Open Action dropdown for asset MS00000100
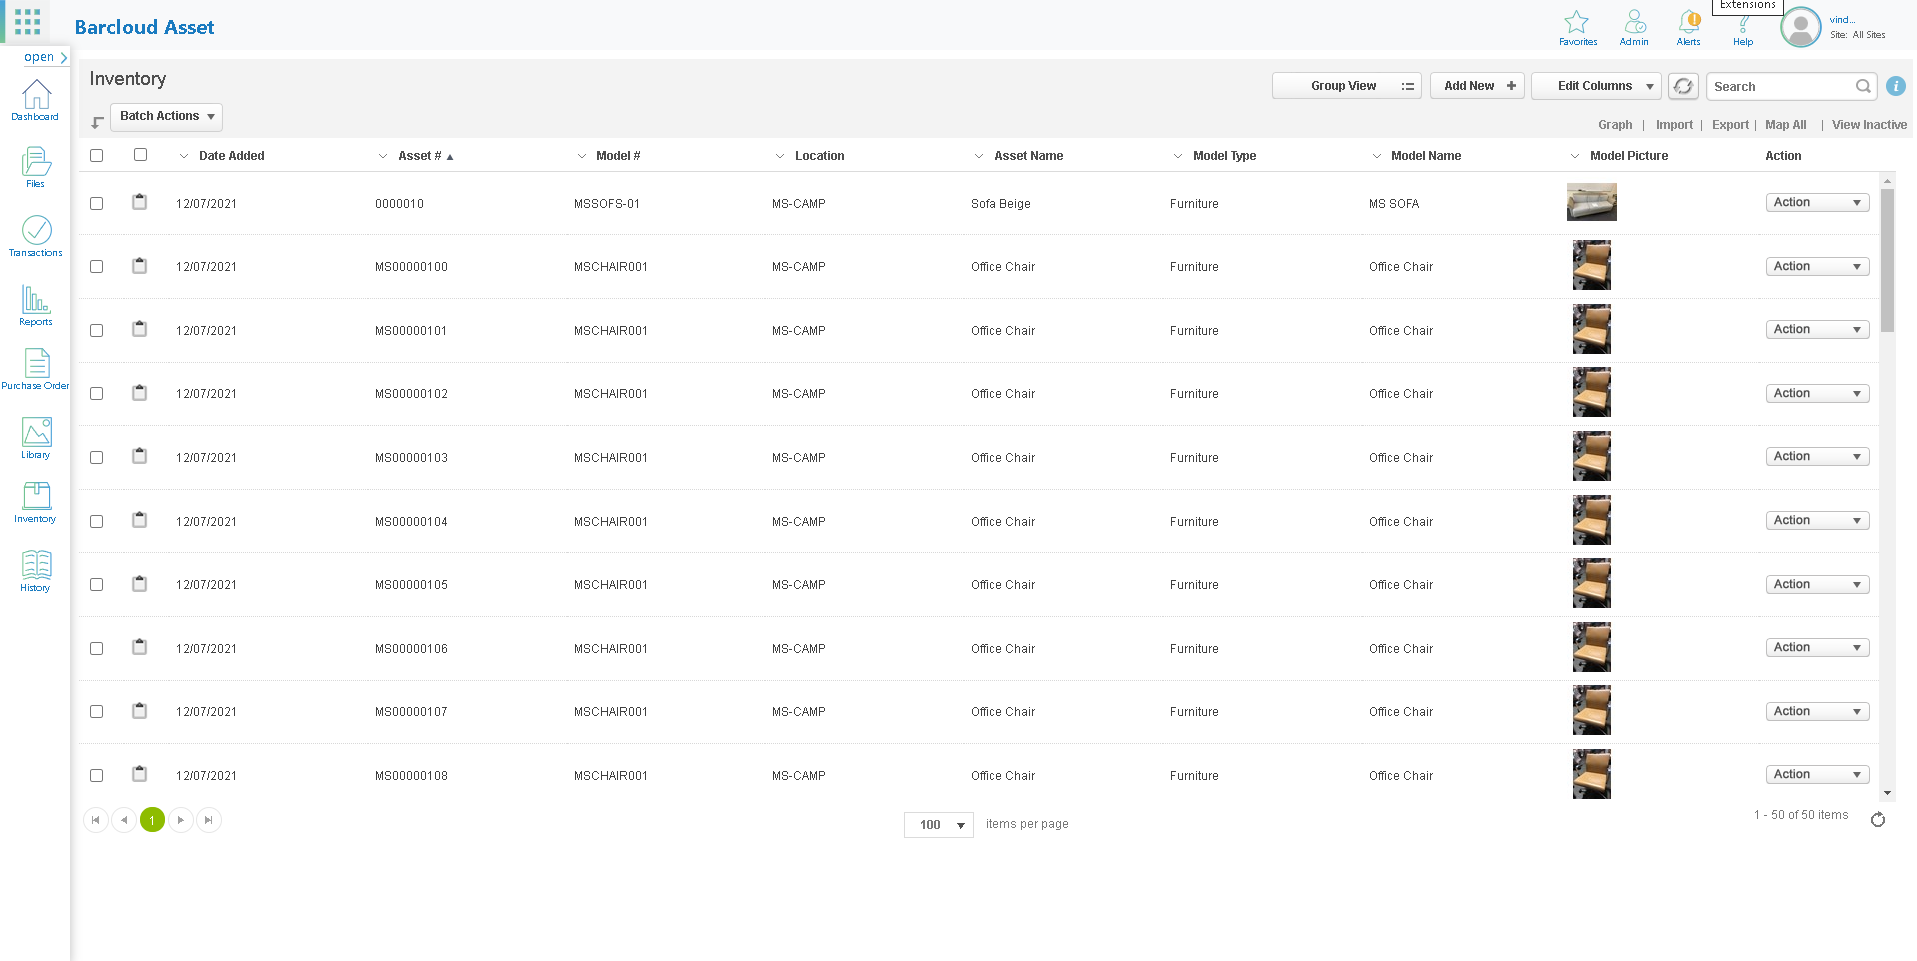This screenshot has width=1917, height=961. click(x=1816, y=267)
